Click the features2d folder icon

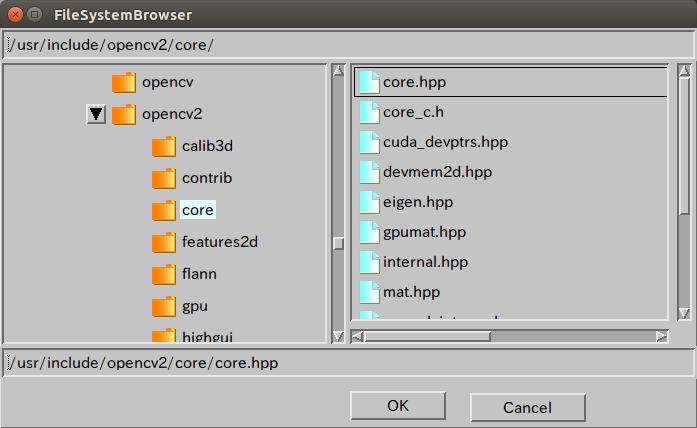(x=164, y=243)
